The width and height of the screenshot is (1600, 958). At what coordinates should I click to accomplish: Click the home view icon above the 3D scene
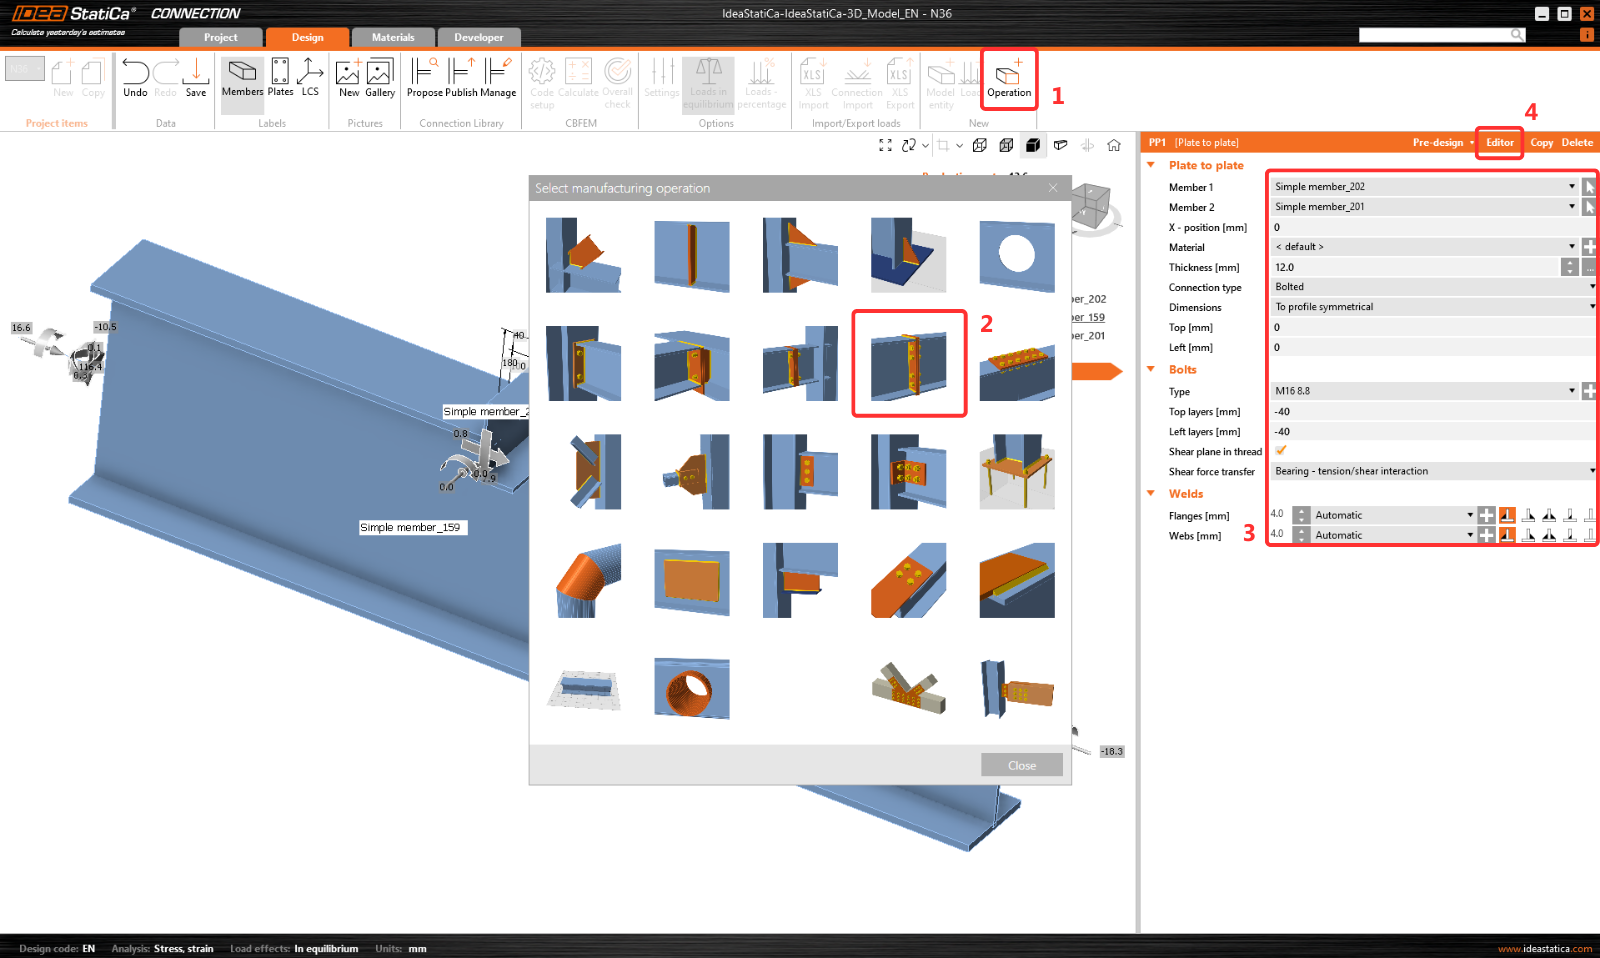1114,145
